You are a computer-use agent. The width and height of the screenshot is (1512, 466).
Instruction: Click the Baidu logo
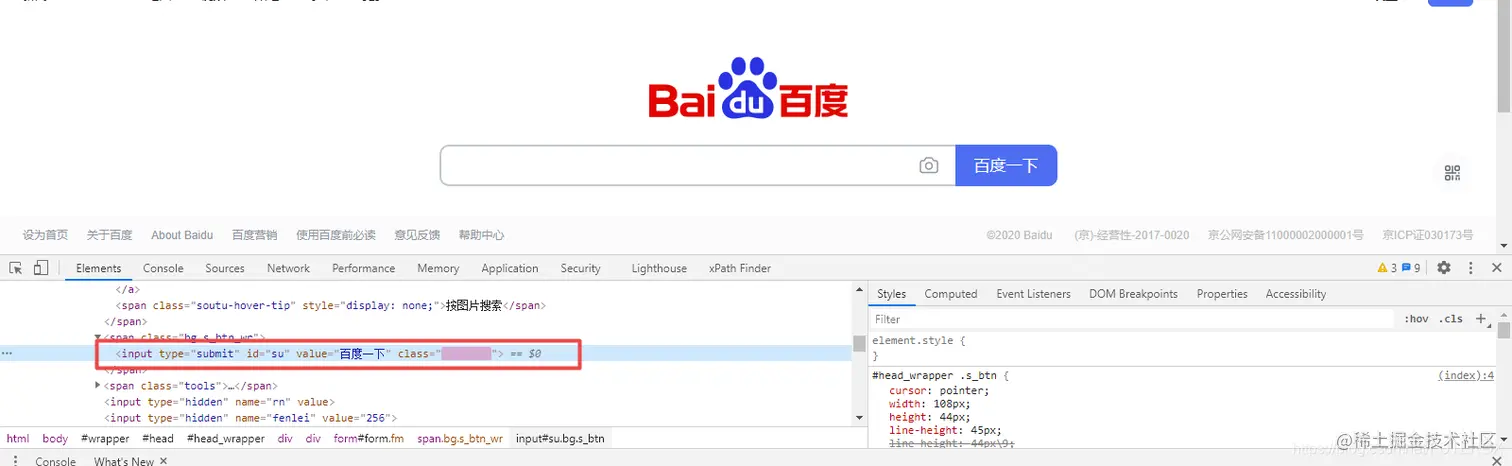click(748, 88)
